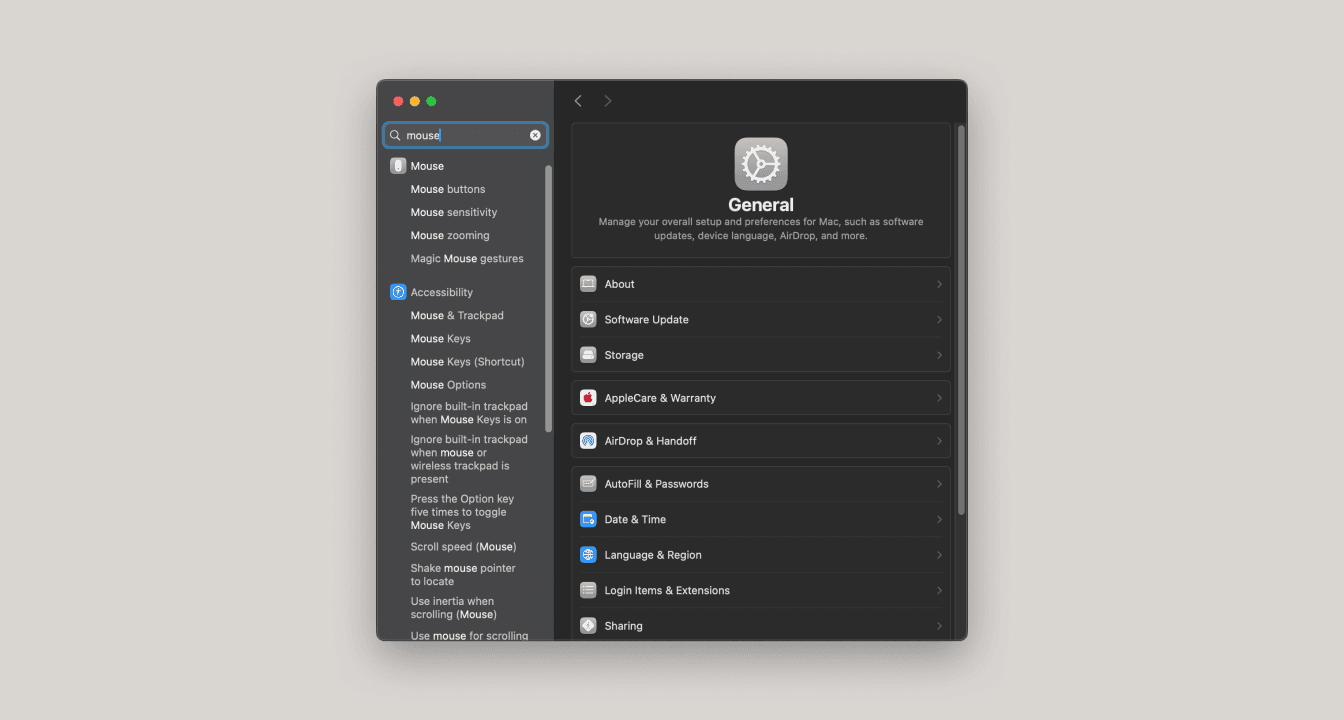Image resolution: width=1344 pixels, height=720 pixels.
Task: Choose the Mouse zooming result
Action: [450, 235]
